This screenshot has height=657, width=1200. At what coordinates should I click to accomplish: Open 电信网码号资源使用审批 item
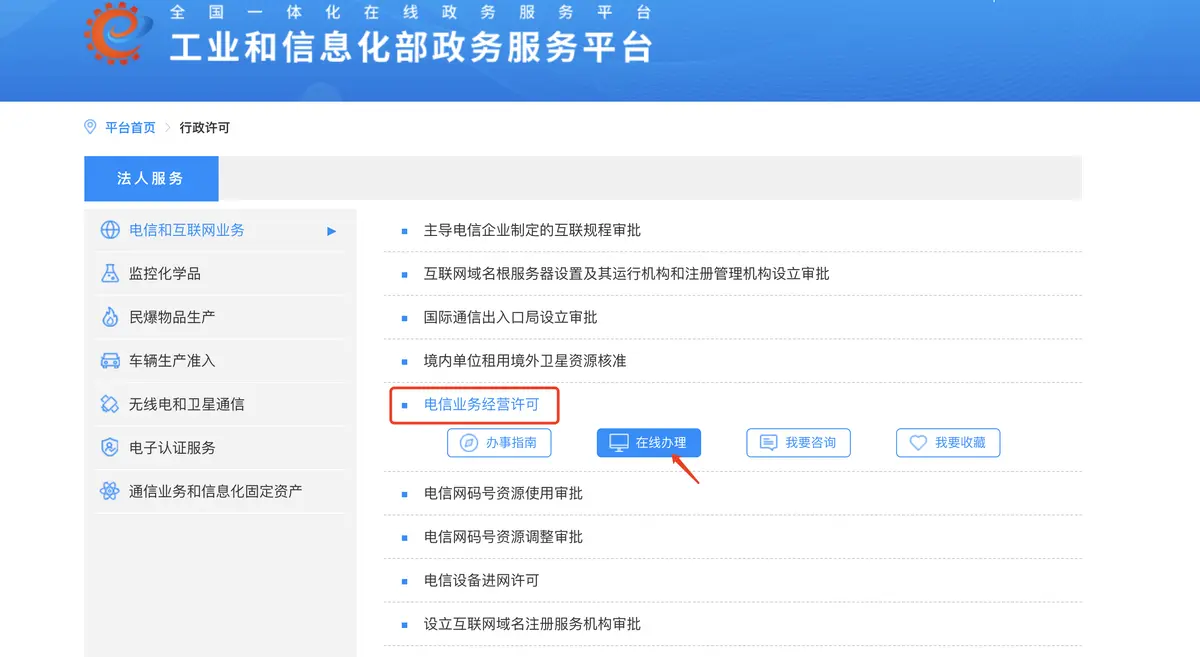(503, 493)
